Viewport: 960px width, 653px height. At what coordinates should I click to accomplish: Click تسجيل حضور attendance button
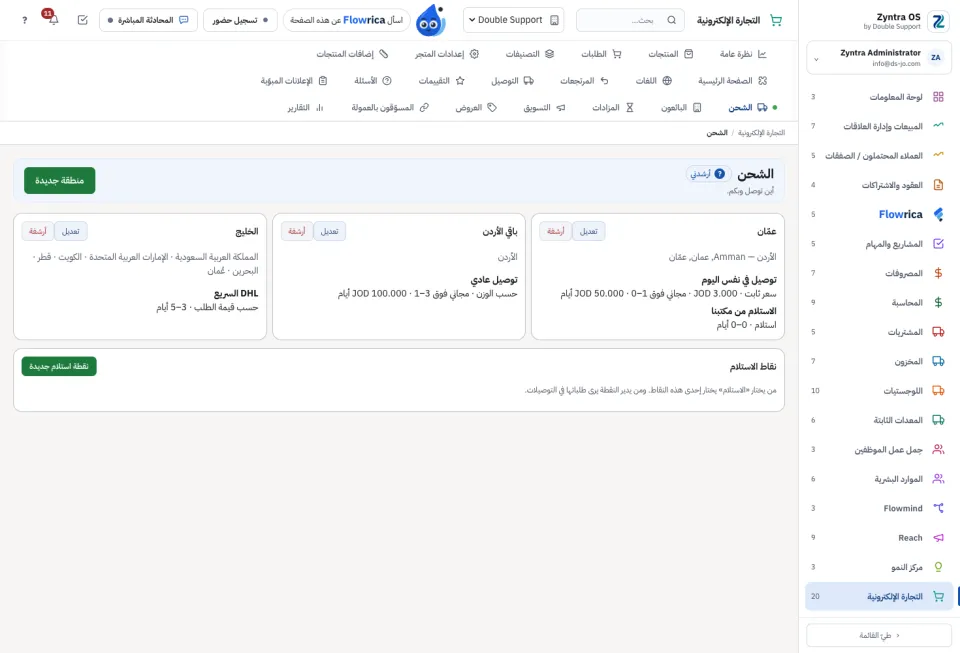(x=240, y=20)
